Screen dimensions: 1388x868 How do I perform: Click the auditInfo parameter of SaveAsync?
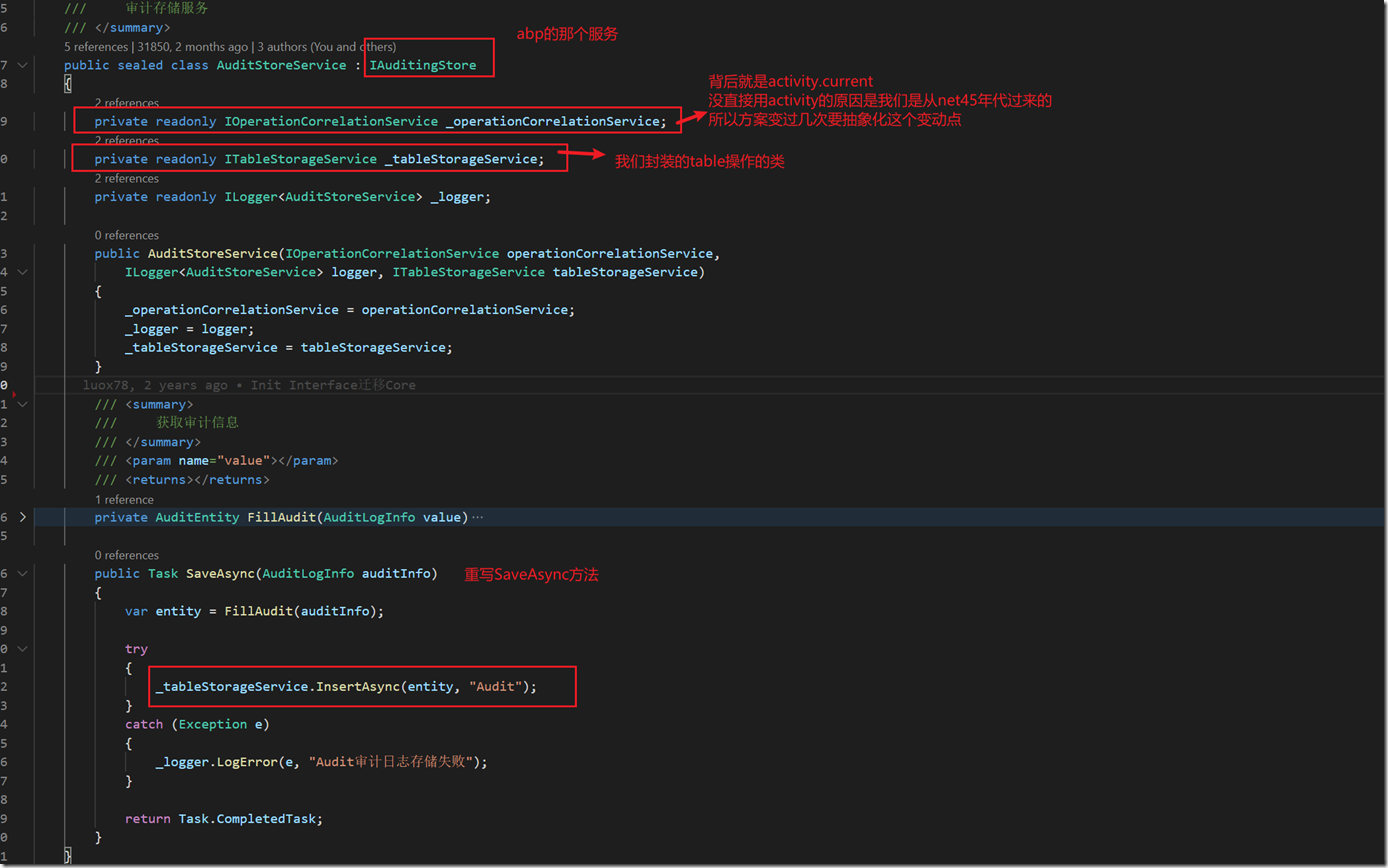(x=396, y=574)
